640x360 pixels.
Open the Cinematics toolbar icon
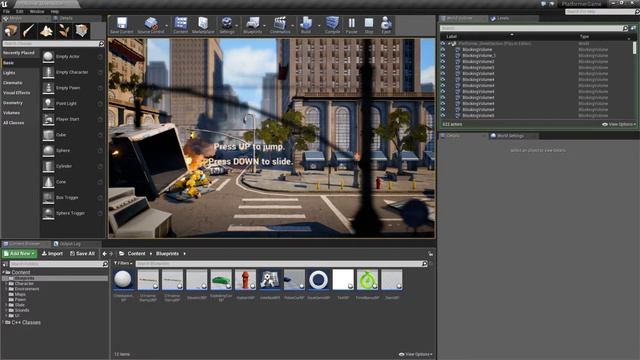280,23
